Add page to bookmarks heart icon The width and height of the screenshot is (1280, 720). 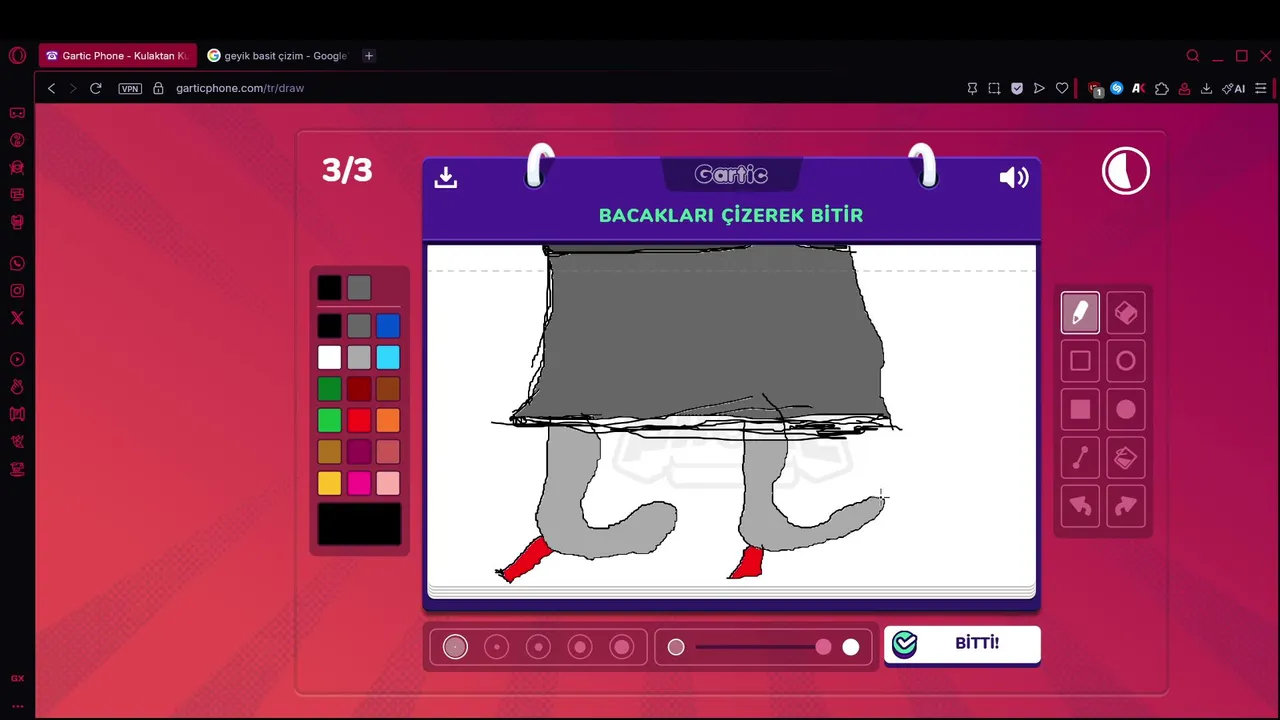[x=1062, y=88]
